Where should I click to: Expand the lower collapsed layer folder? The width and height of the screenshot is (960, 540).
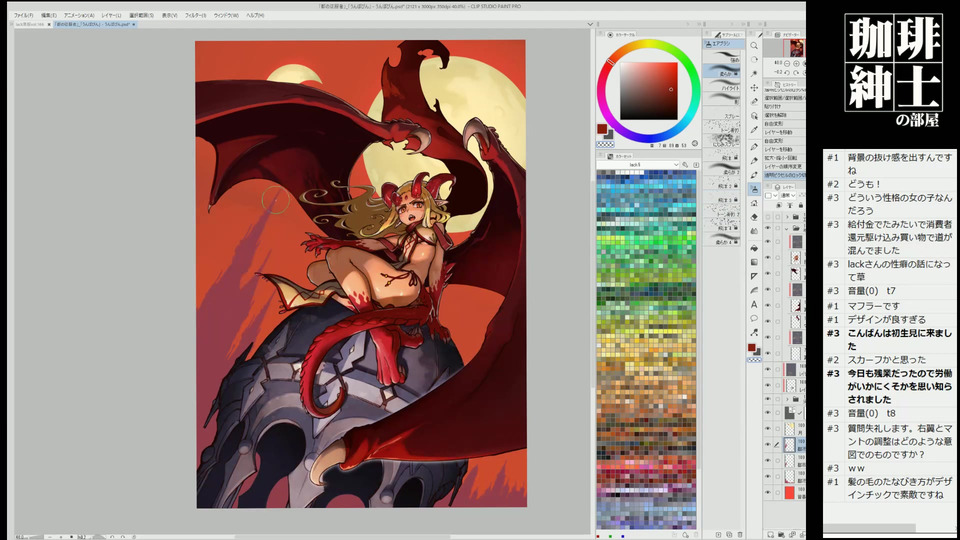(787, 399)
